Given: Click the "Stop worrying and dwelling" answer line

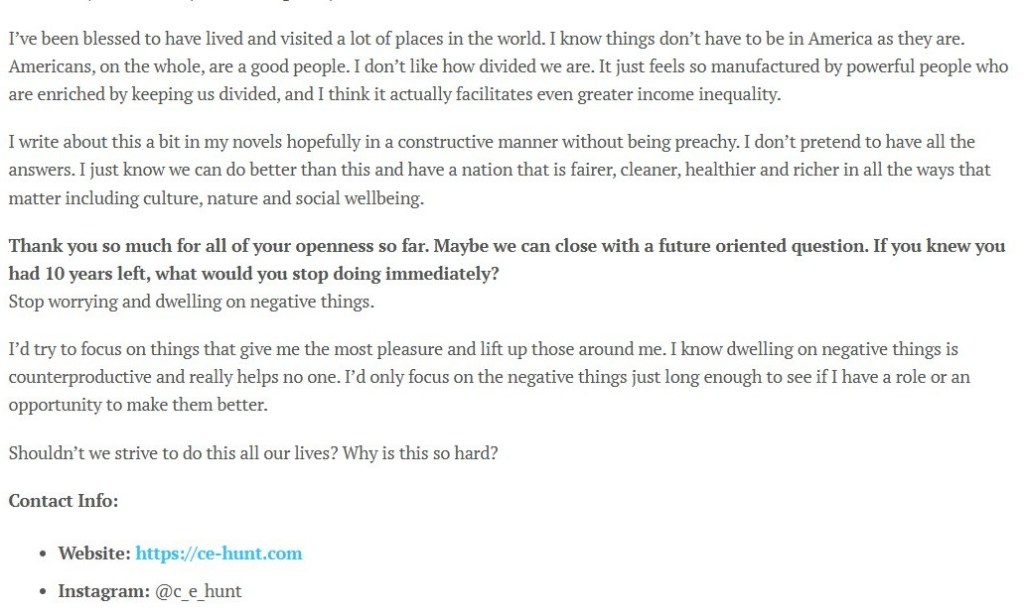Looking at the screenshot, I should [x=191, y=301].
